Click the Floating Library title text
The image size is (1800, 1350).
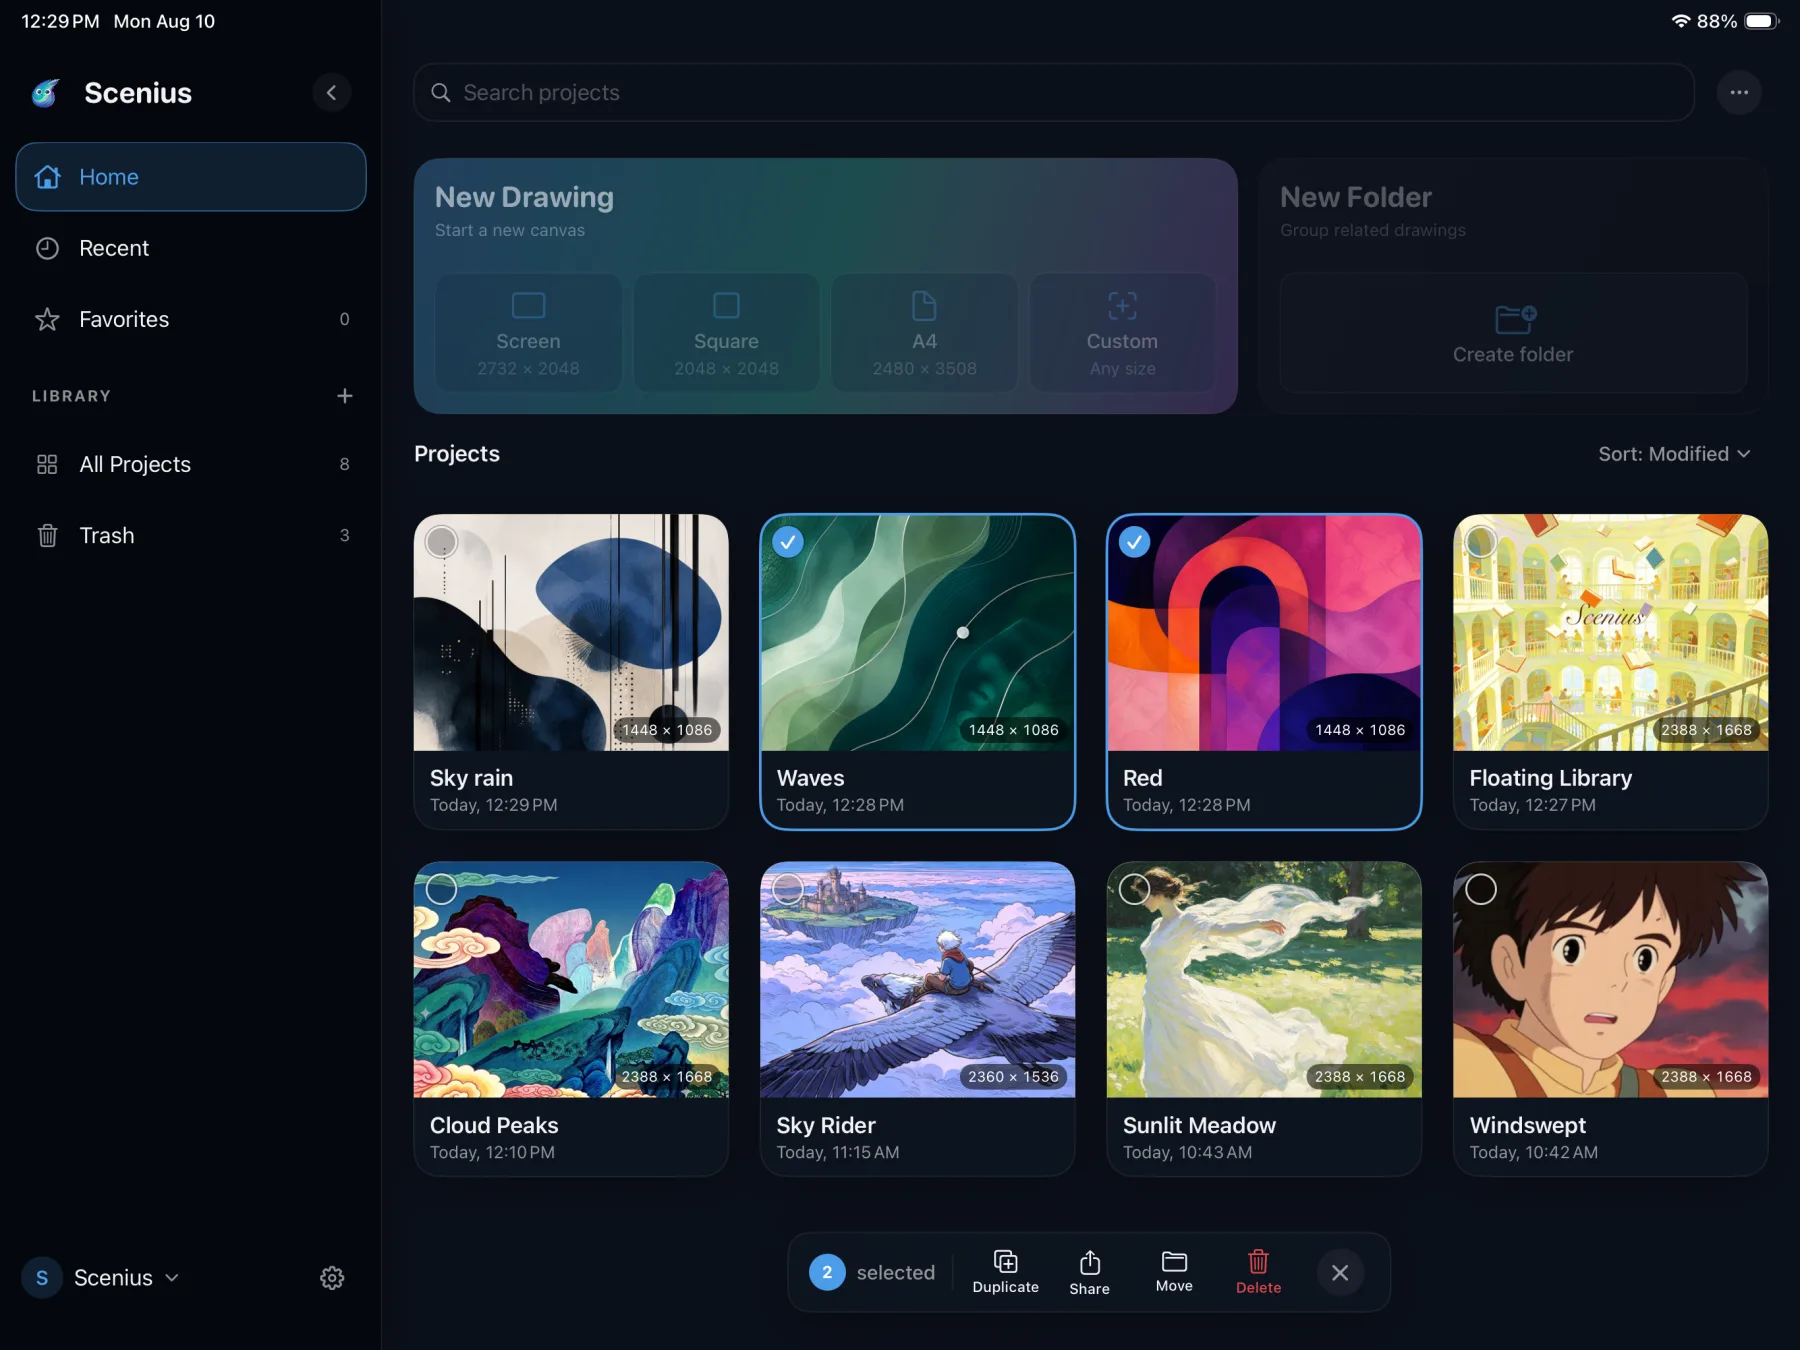(x=1551, y=778)
